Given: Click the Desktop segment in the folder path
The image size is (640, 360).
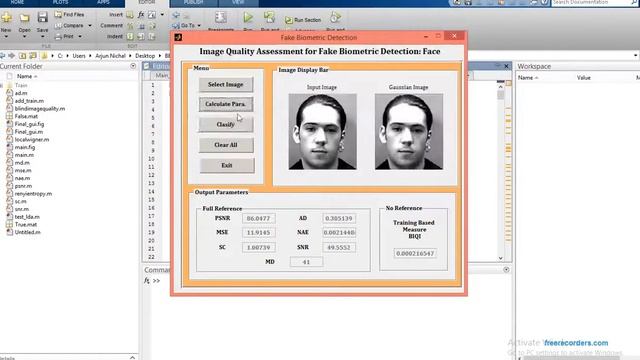Looking at the screenshot, I should coord(145,56).
